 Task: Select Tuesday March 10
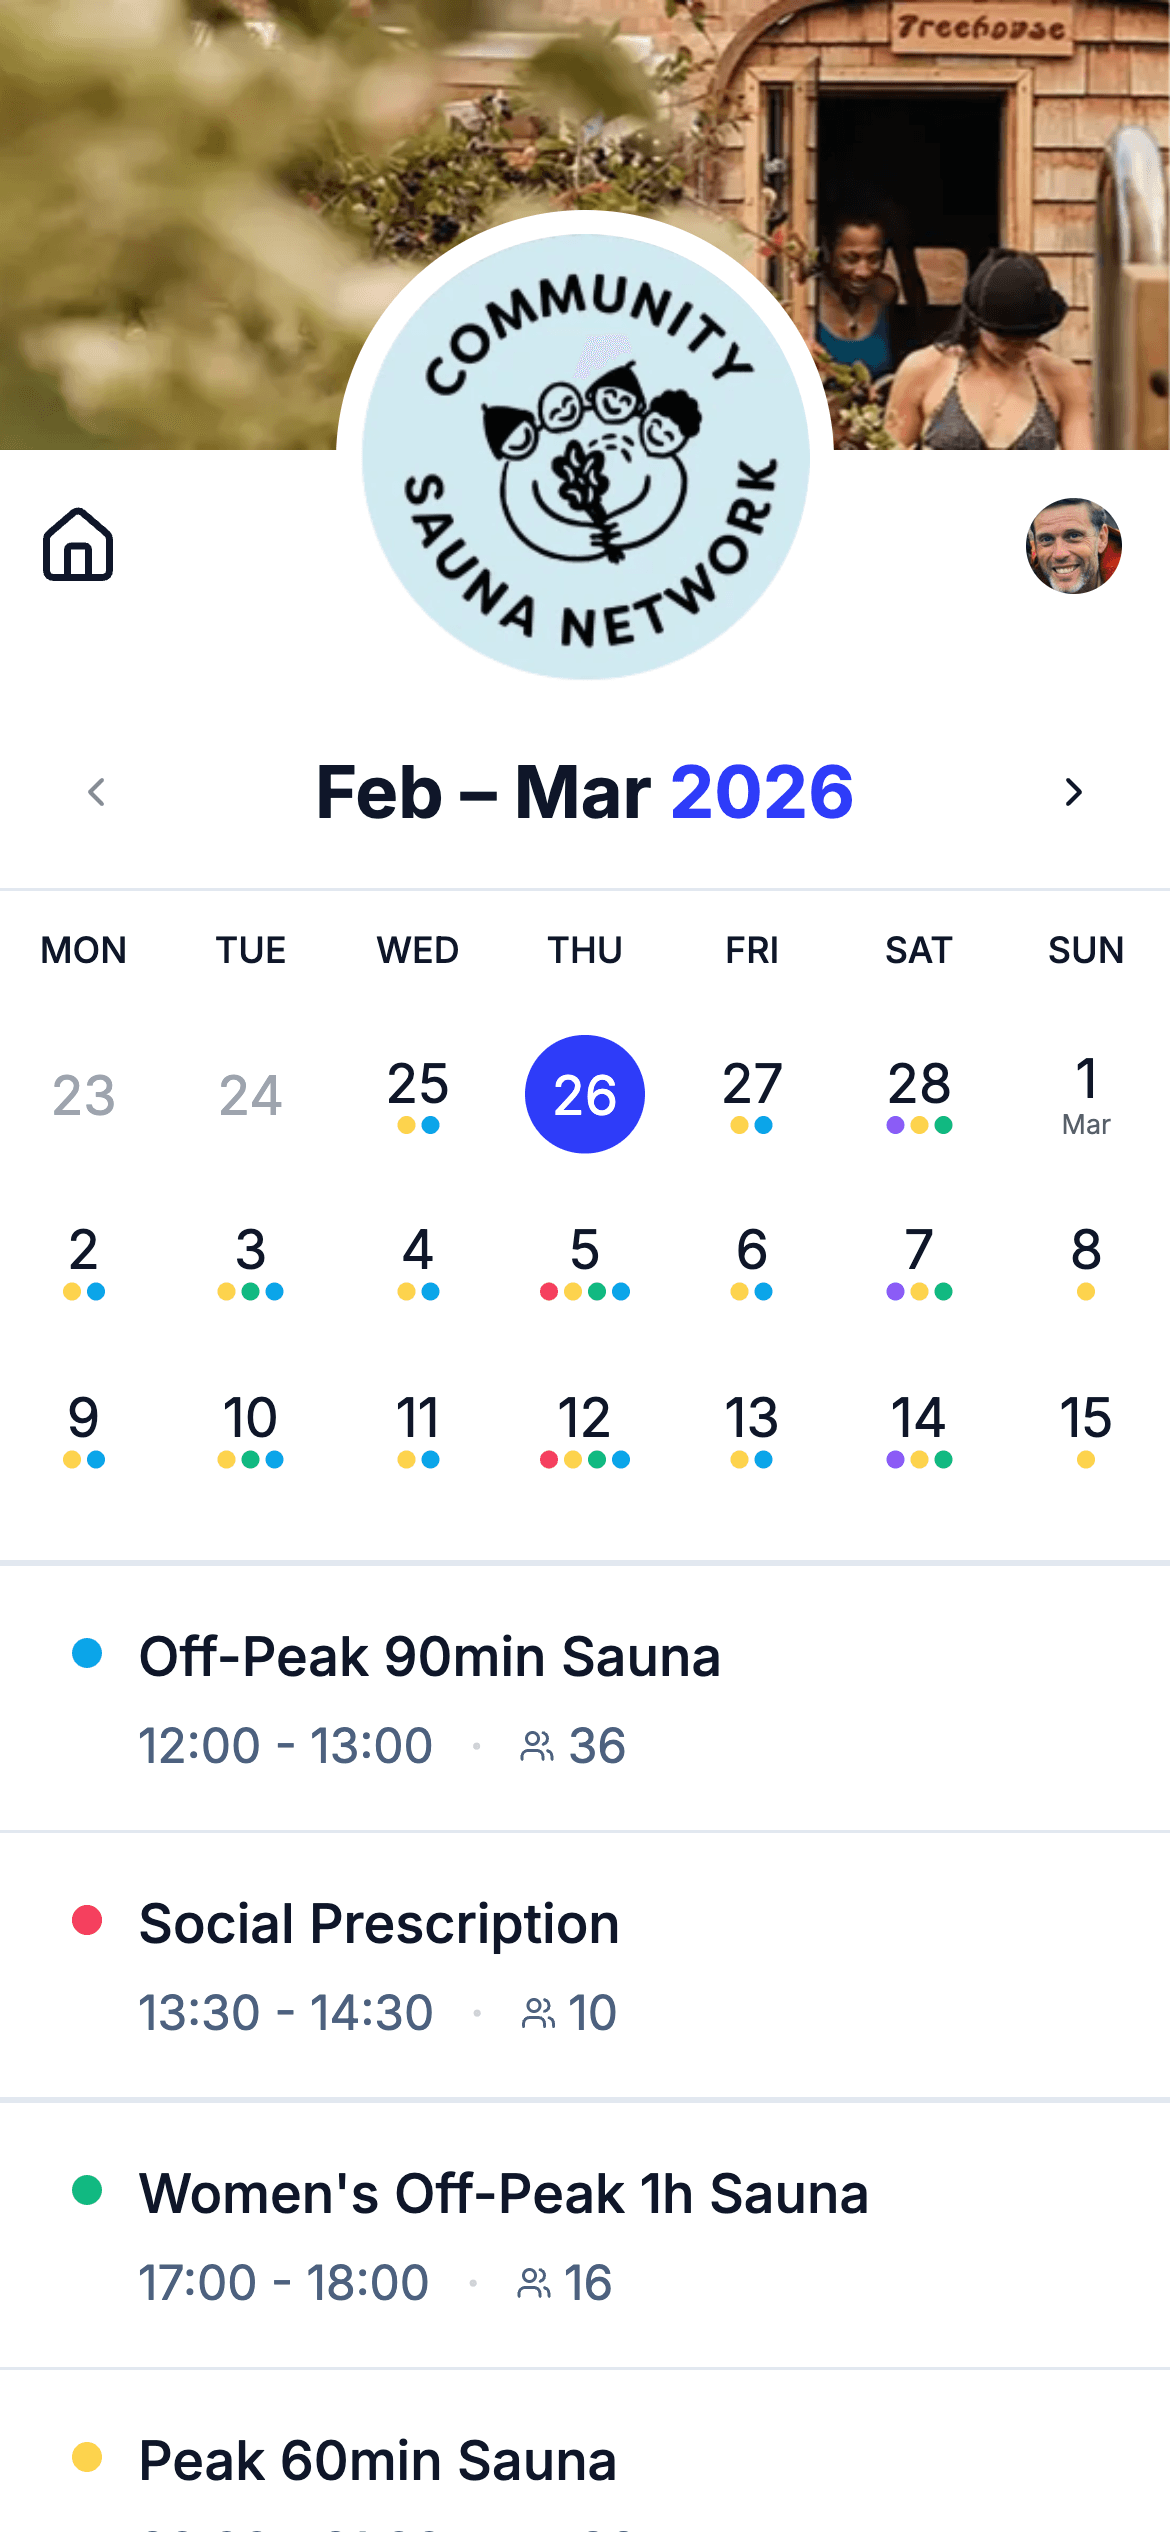[x=250, y=1428]
